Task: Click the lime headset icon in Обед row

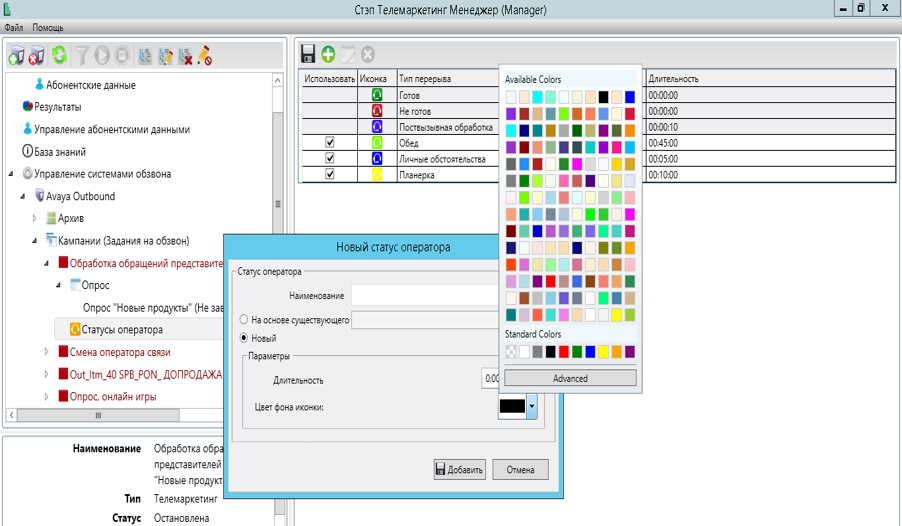Action: tap(377, 143)
